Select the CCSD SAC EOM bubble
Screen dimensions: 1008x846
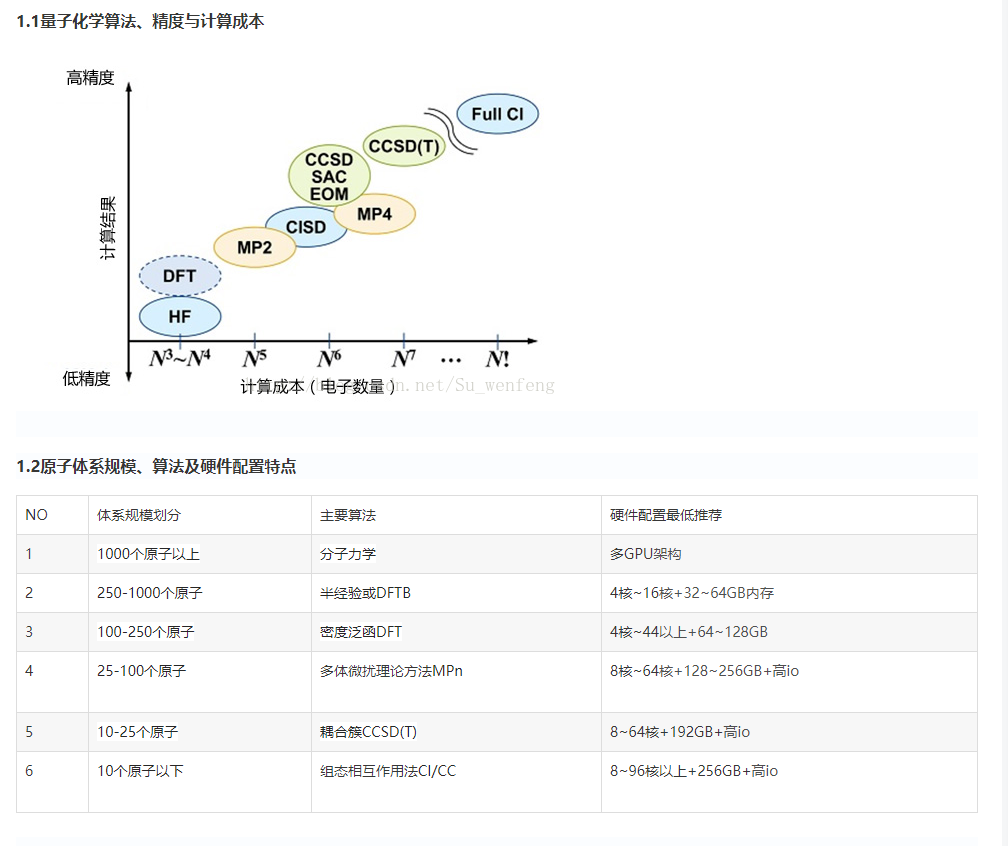(x=330, y=174)
